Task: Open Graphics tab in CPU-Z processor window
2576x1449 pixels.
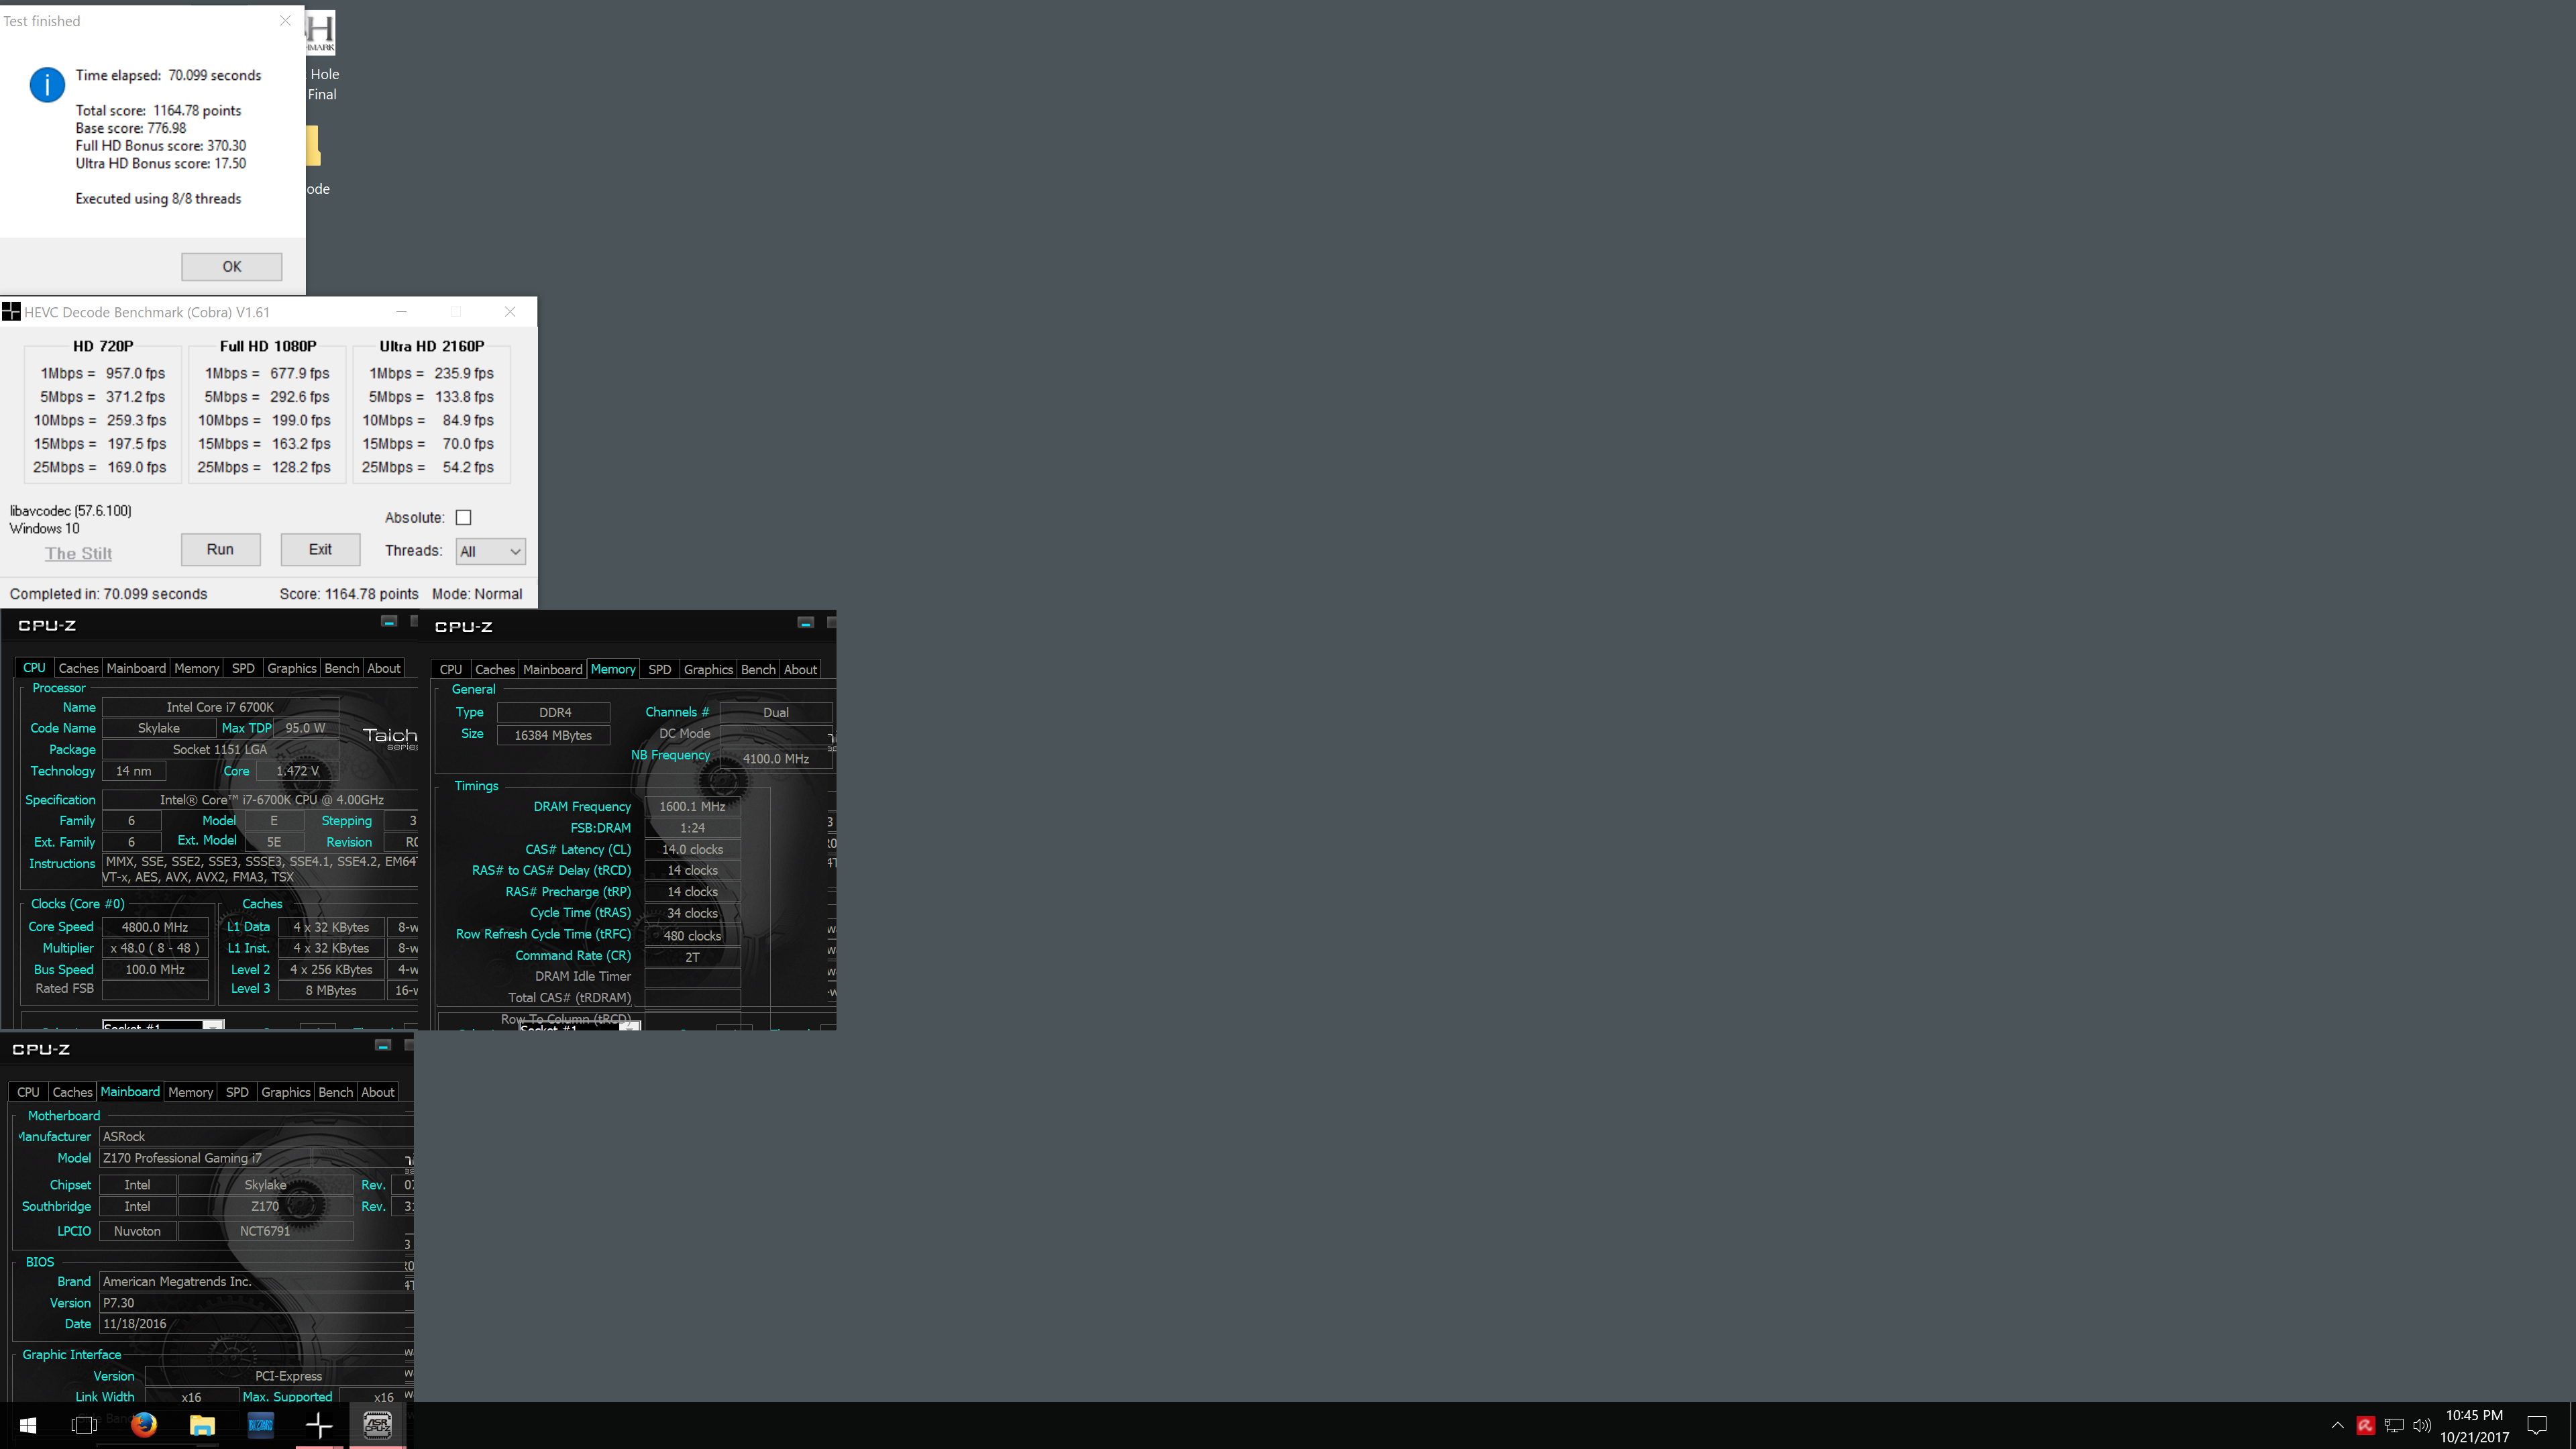Action: point(292,668)
